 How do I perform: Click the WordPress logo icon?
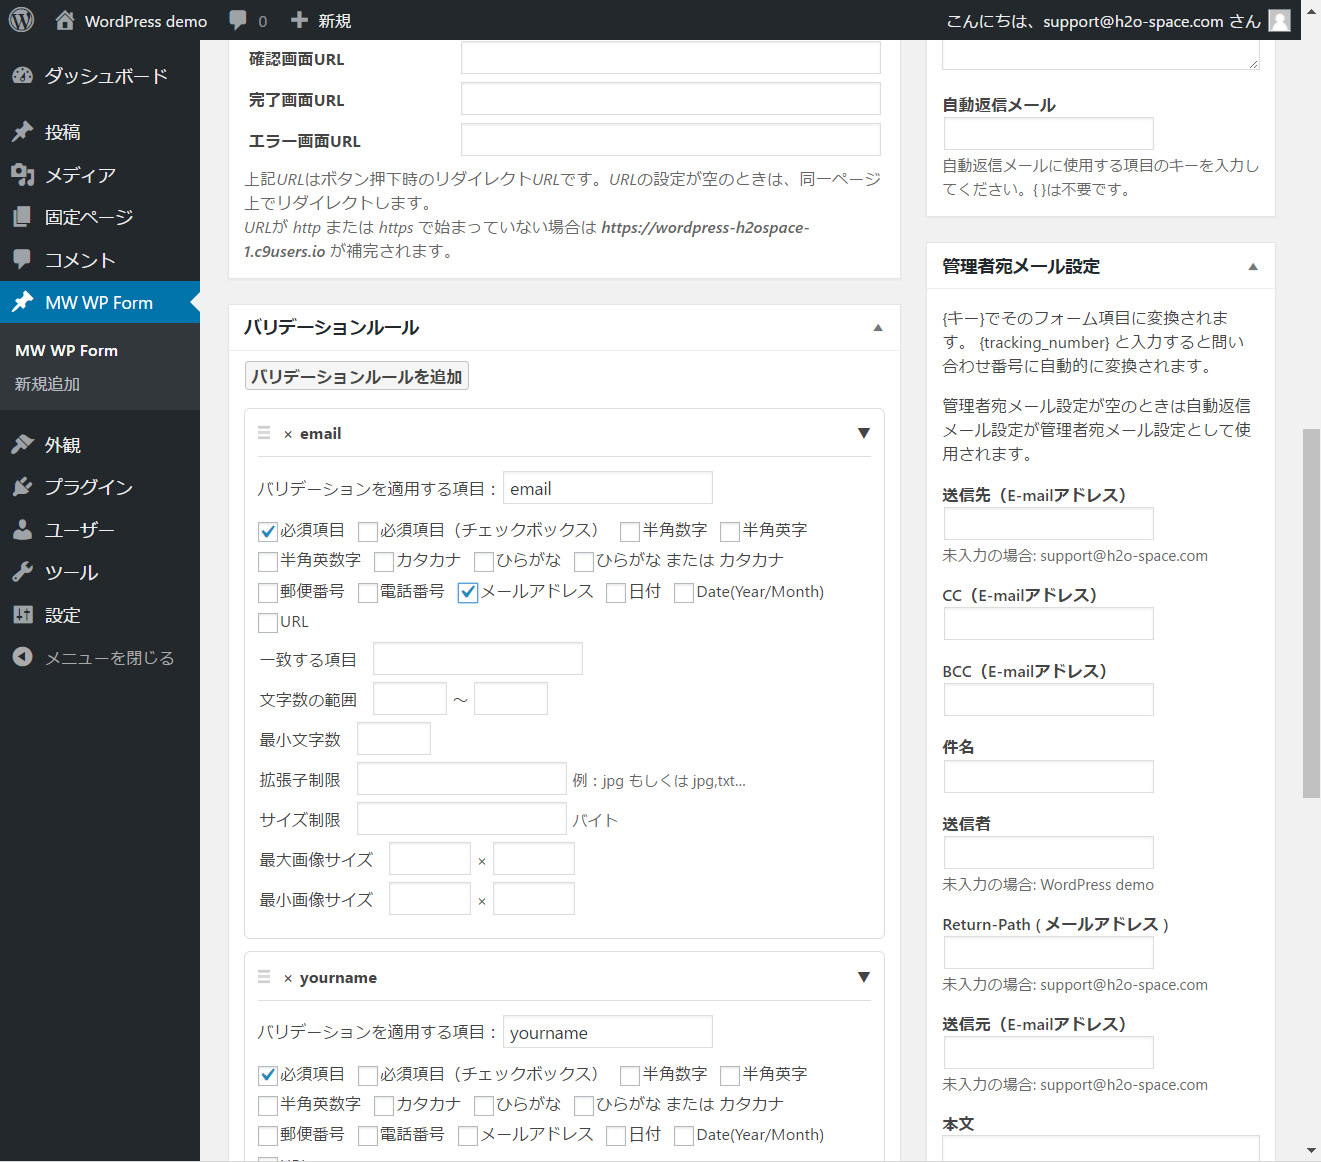pyautogui.click(x=21, y=20)
